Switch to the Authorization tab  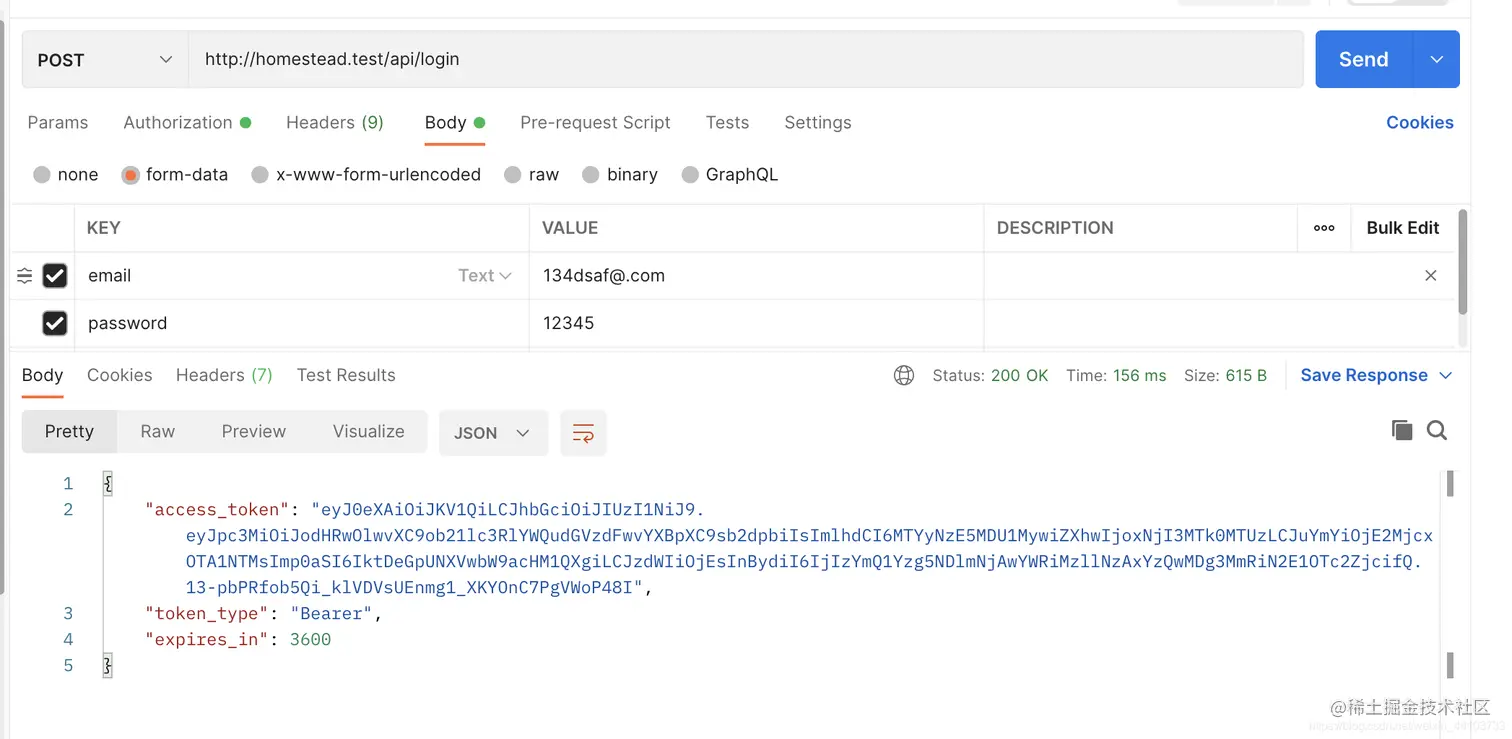pyautogui.click(x=187, y=122)
